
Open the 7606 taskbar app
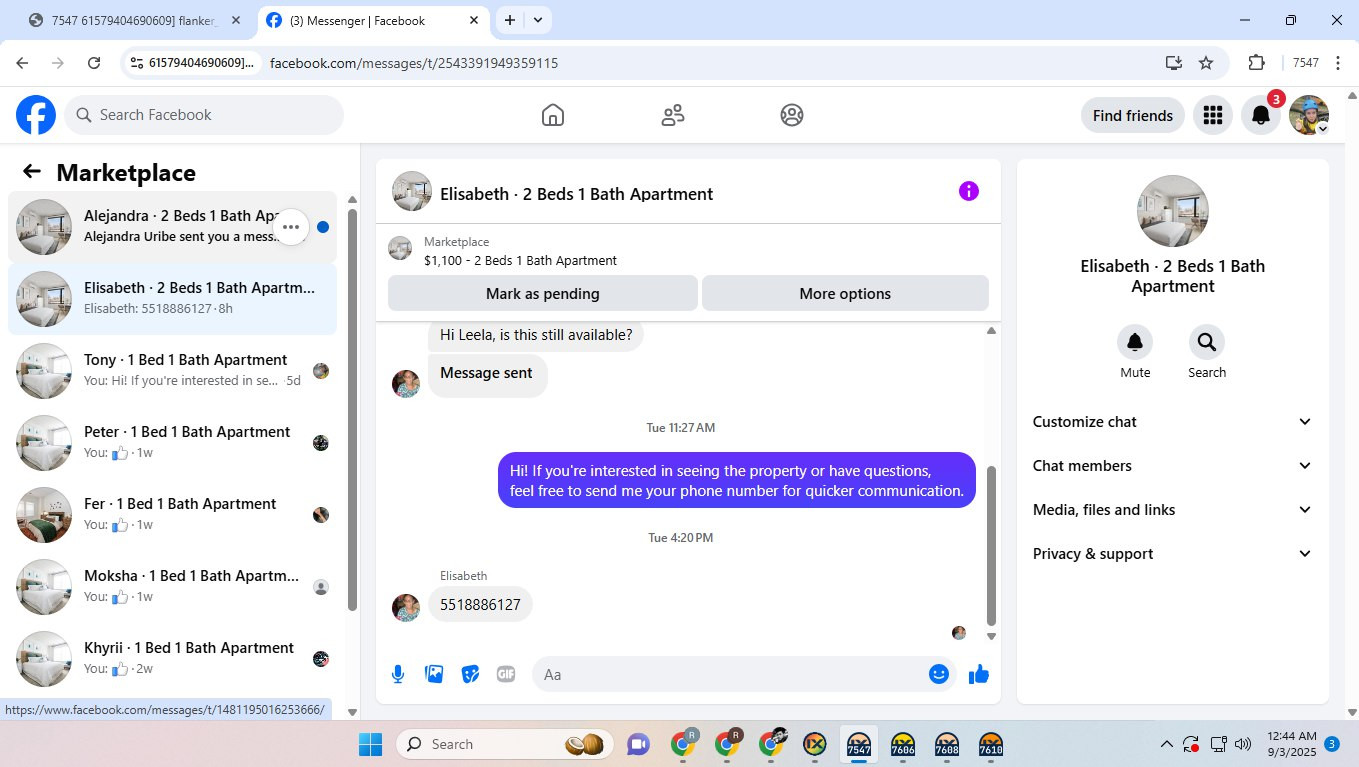tap(903, 745)
